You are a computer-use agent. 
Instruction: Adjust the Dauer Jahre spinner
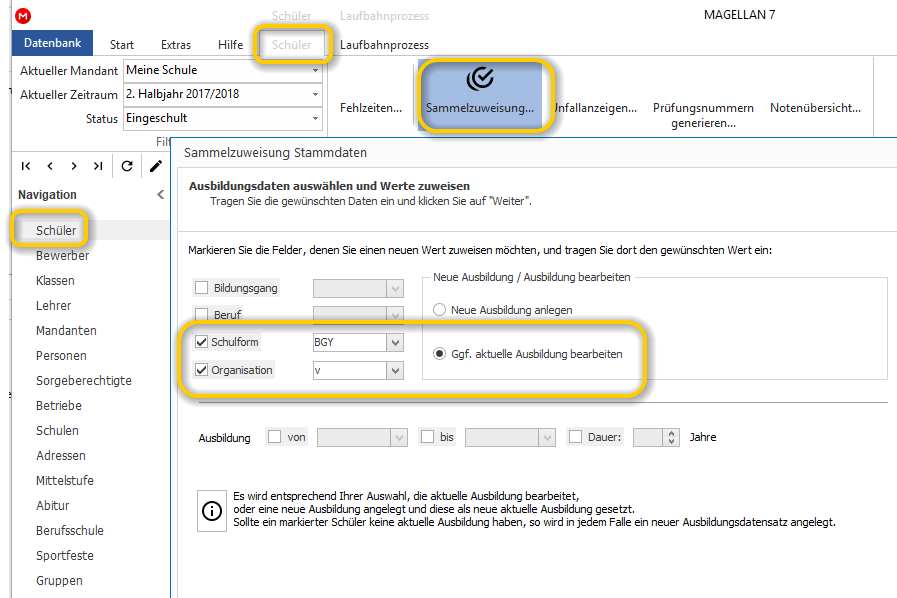671,438
